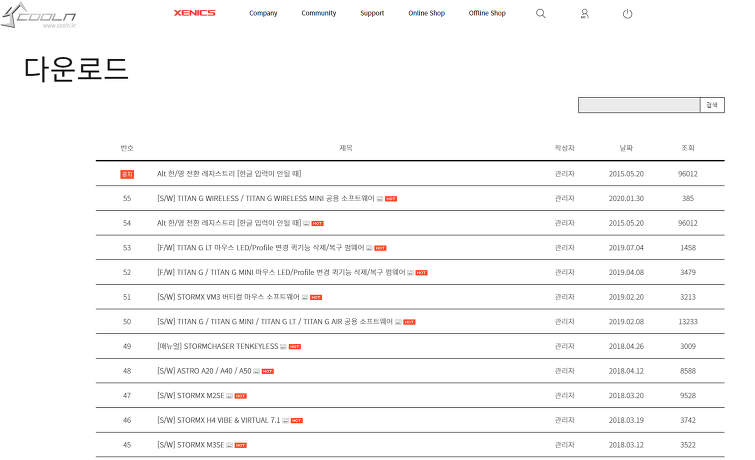The image size is (755, 460).
Task: Open the Company menu
Action: (263, 13)
